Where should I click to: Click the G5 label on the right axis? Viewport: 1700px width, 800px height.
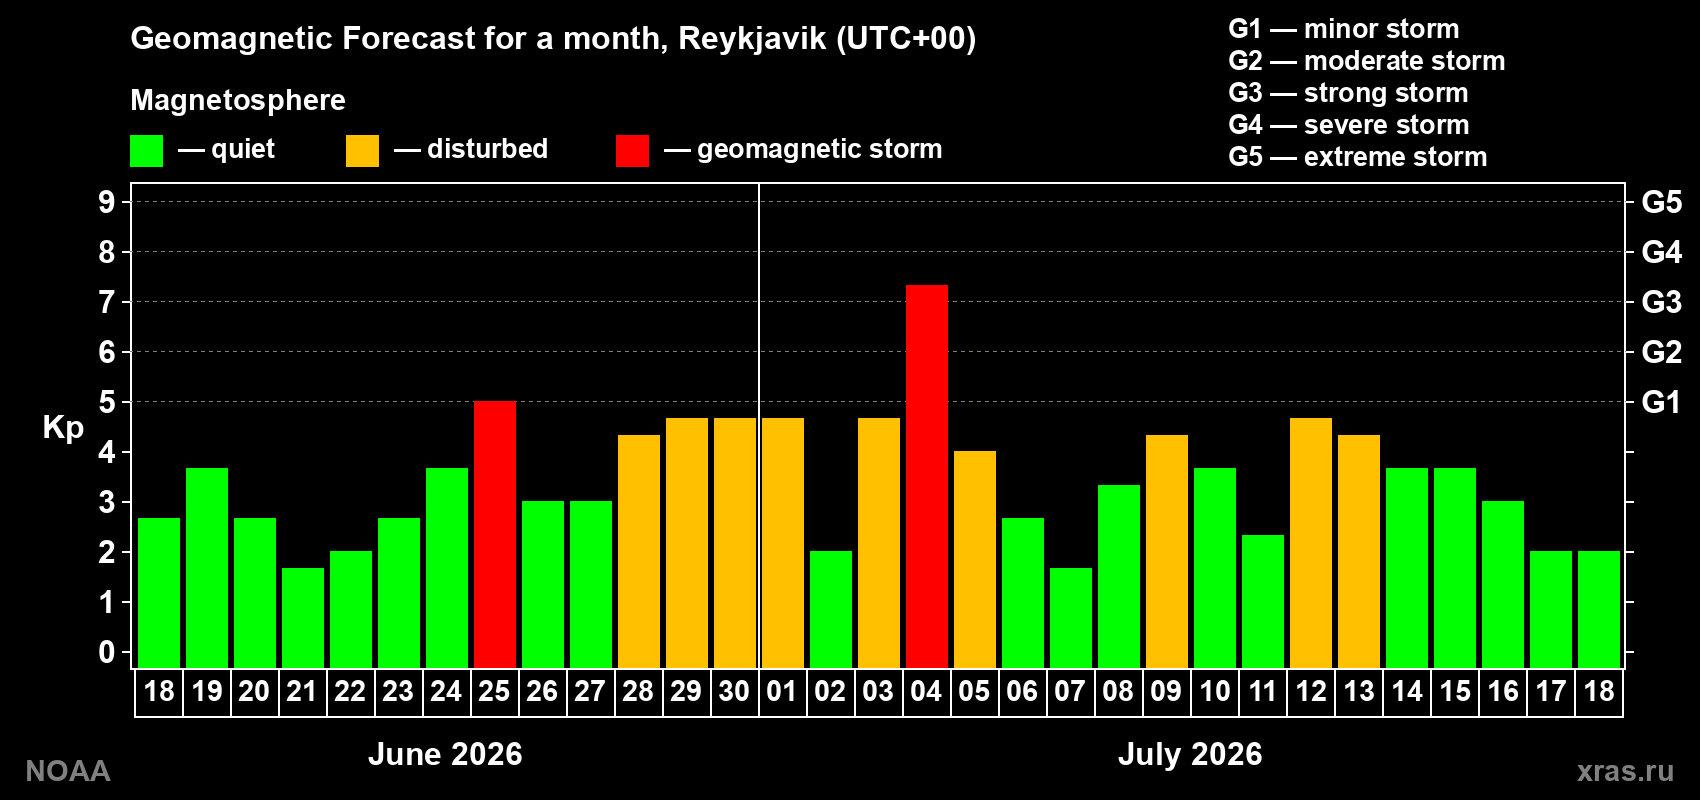(x=1662, y=202)
